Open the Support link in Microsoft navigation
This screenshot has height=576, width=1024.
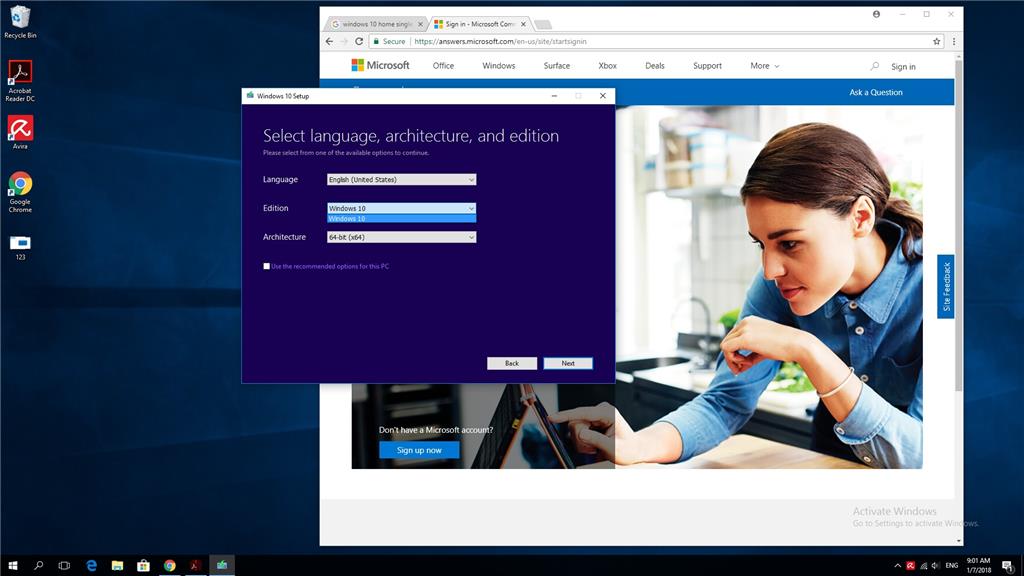pyautogui.click(x=707, y=66)
